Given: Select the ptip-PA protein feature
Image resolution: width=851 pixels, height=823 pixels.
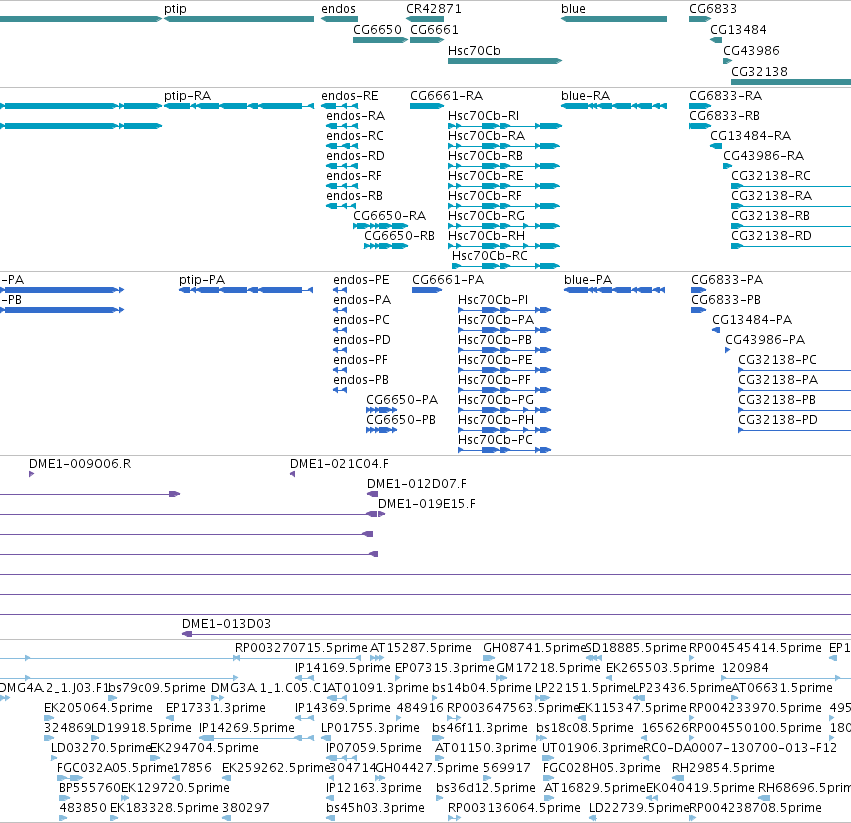Looking at the screenshot, I should pos(246,290).
